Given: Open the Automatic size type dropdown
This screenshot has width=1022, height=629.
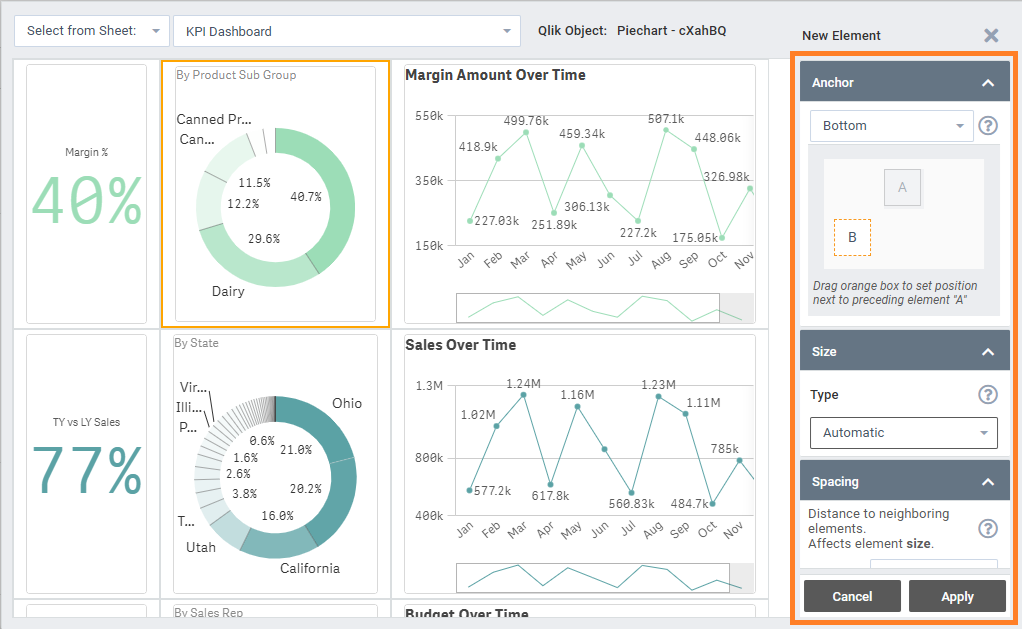Looking at the screenshot, I should click(903, 433).
